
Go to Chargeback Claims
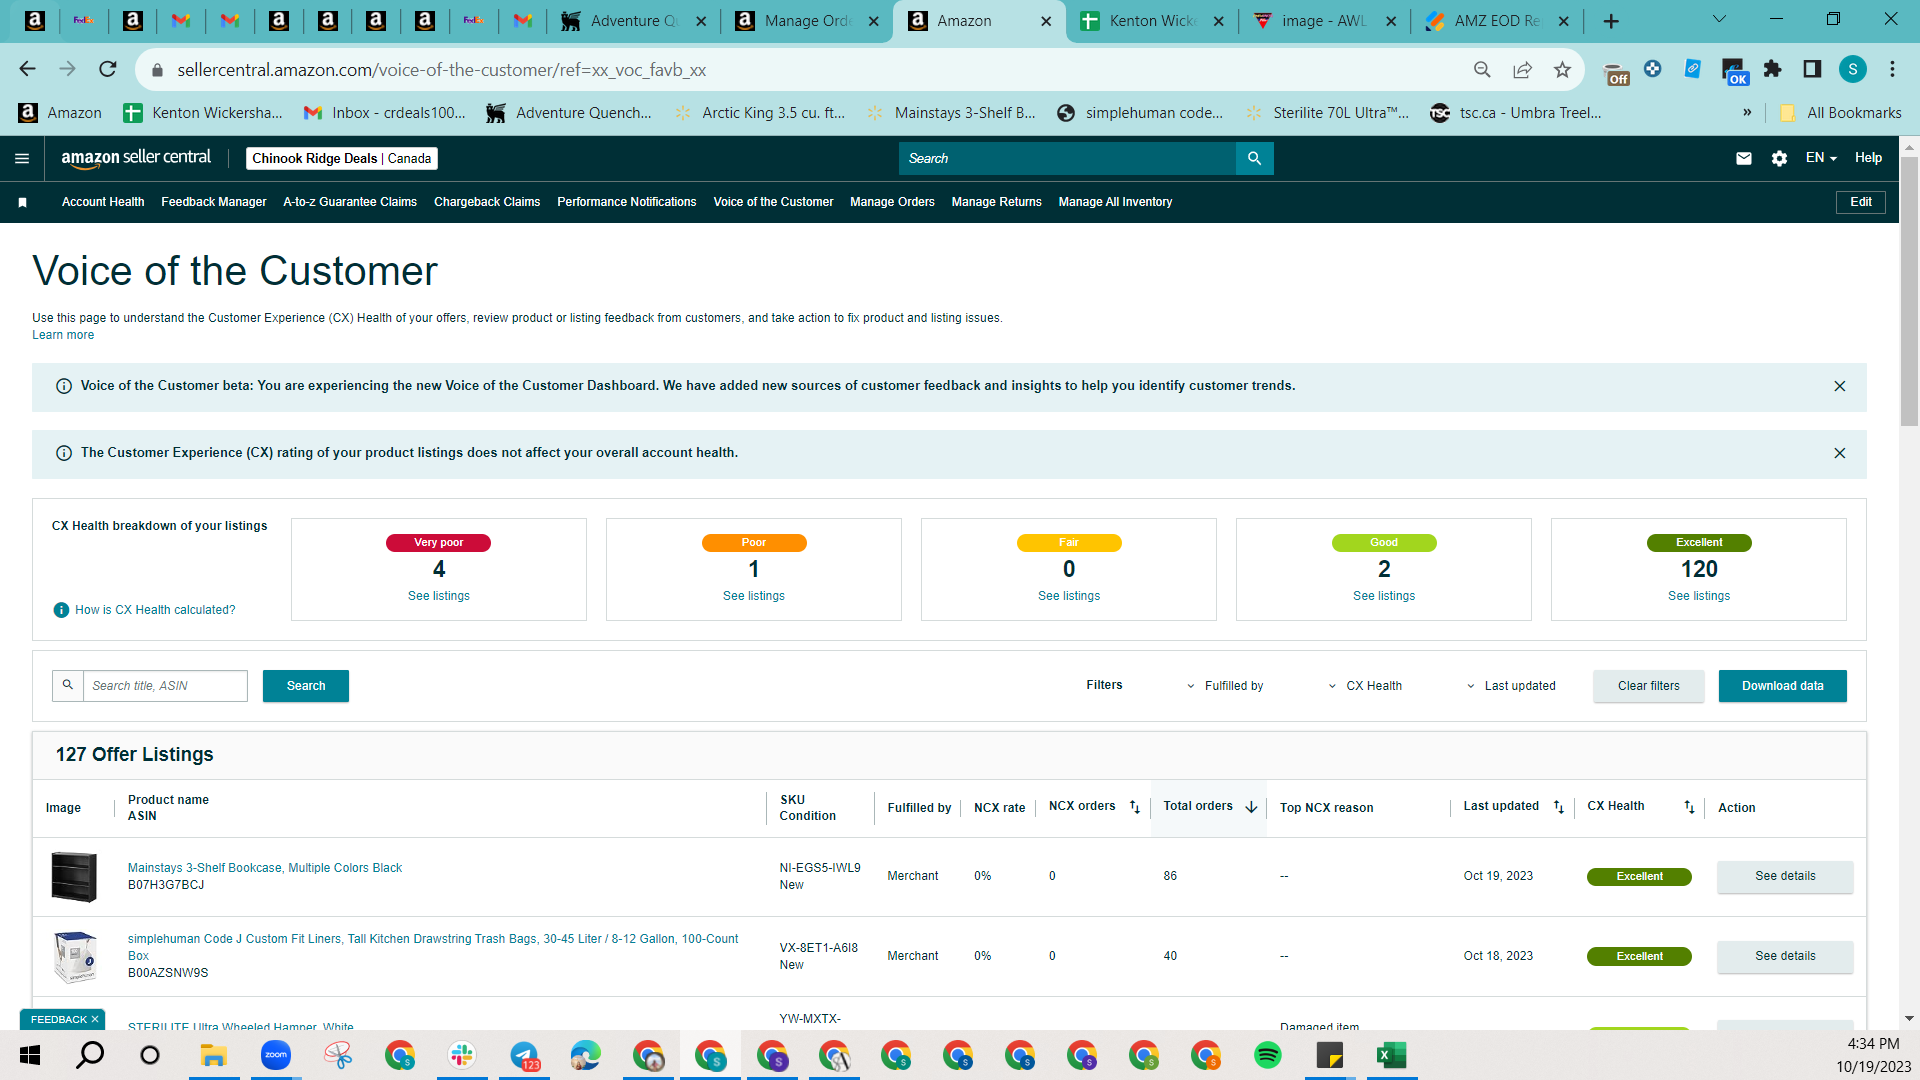[487, 202]
